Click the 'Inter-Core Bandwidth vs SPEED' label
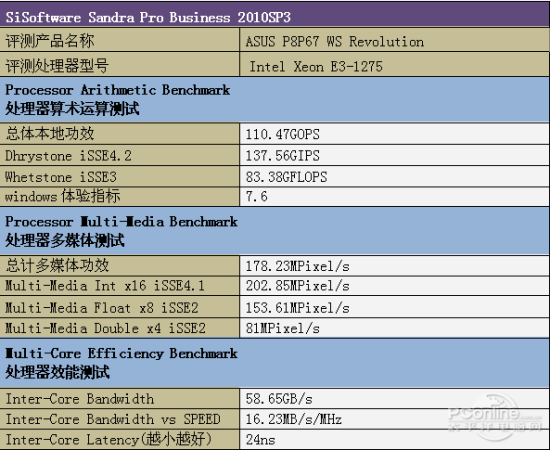Viewport: 550px width, 450px height. point(113,419)
